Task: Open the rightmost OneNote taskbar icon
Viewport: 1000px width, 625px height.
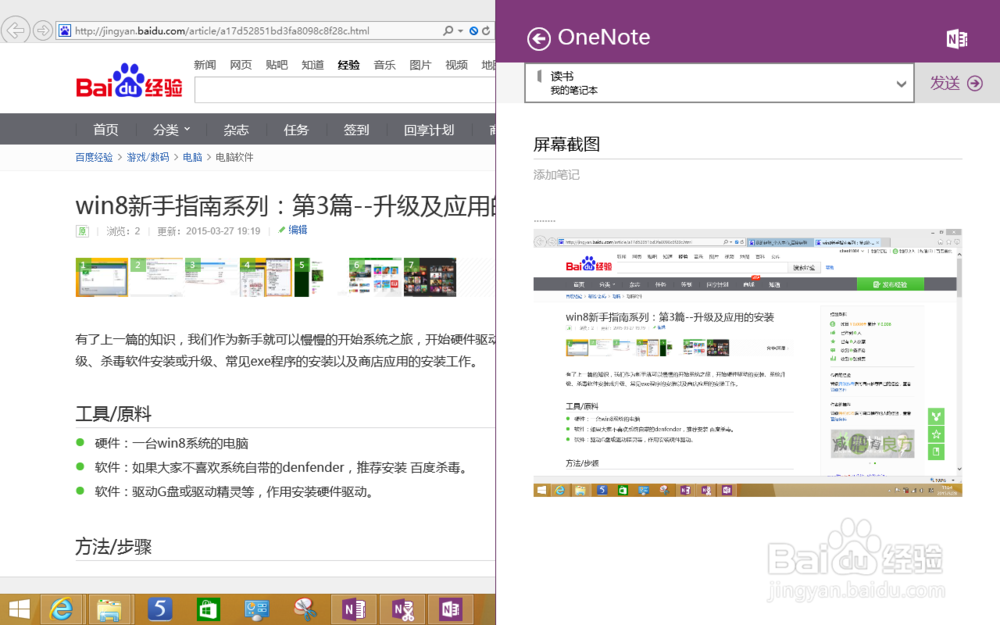Action: pyautogui.click(x=451, y=610)
